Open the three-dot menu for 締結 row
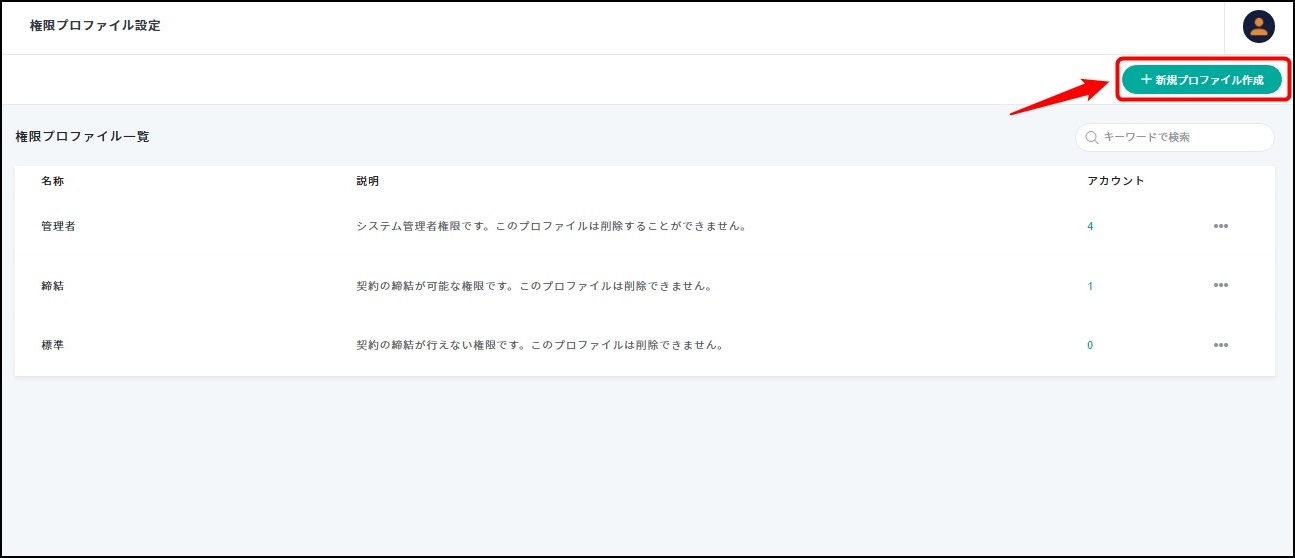 click(x=1221, y=286)
